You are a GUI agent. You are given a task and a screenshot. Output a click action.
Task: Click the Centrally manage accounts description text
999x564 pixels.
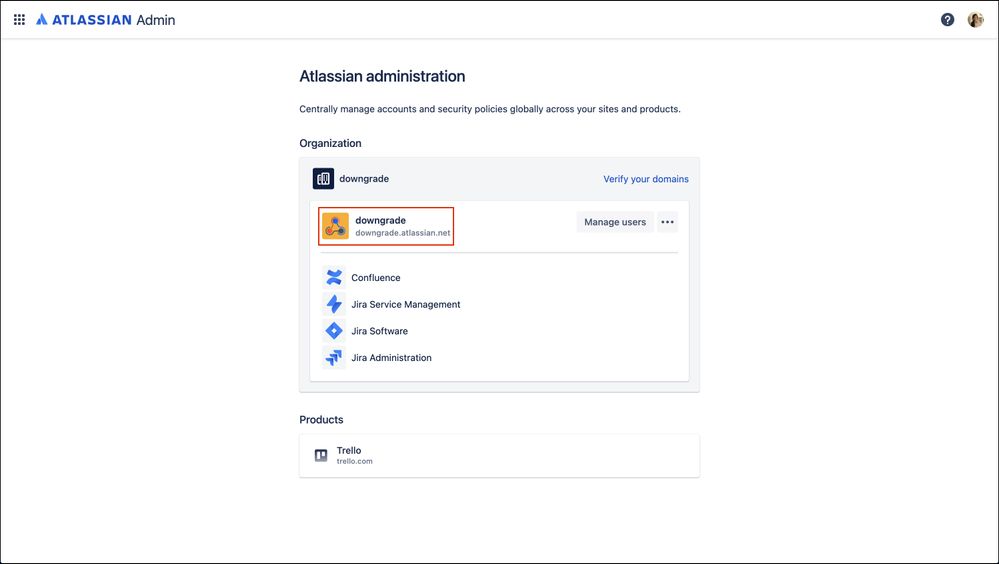489,109
